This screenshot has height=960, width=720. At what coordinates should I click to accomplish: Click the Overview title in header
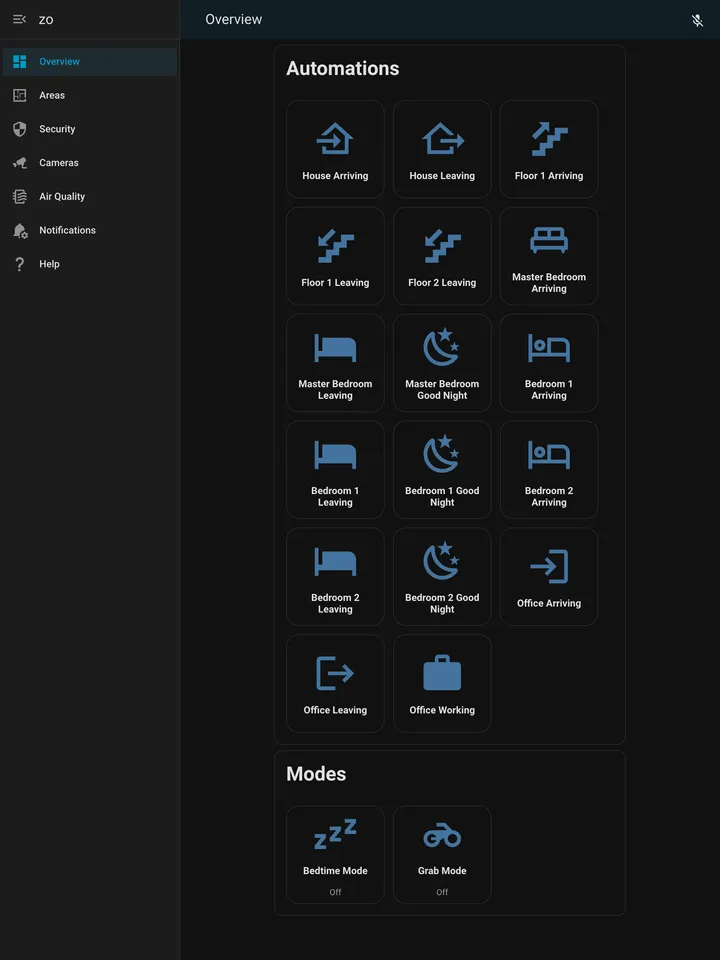tap(233, 20)
